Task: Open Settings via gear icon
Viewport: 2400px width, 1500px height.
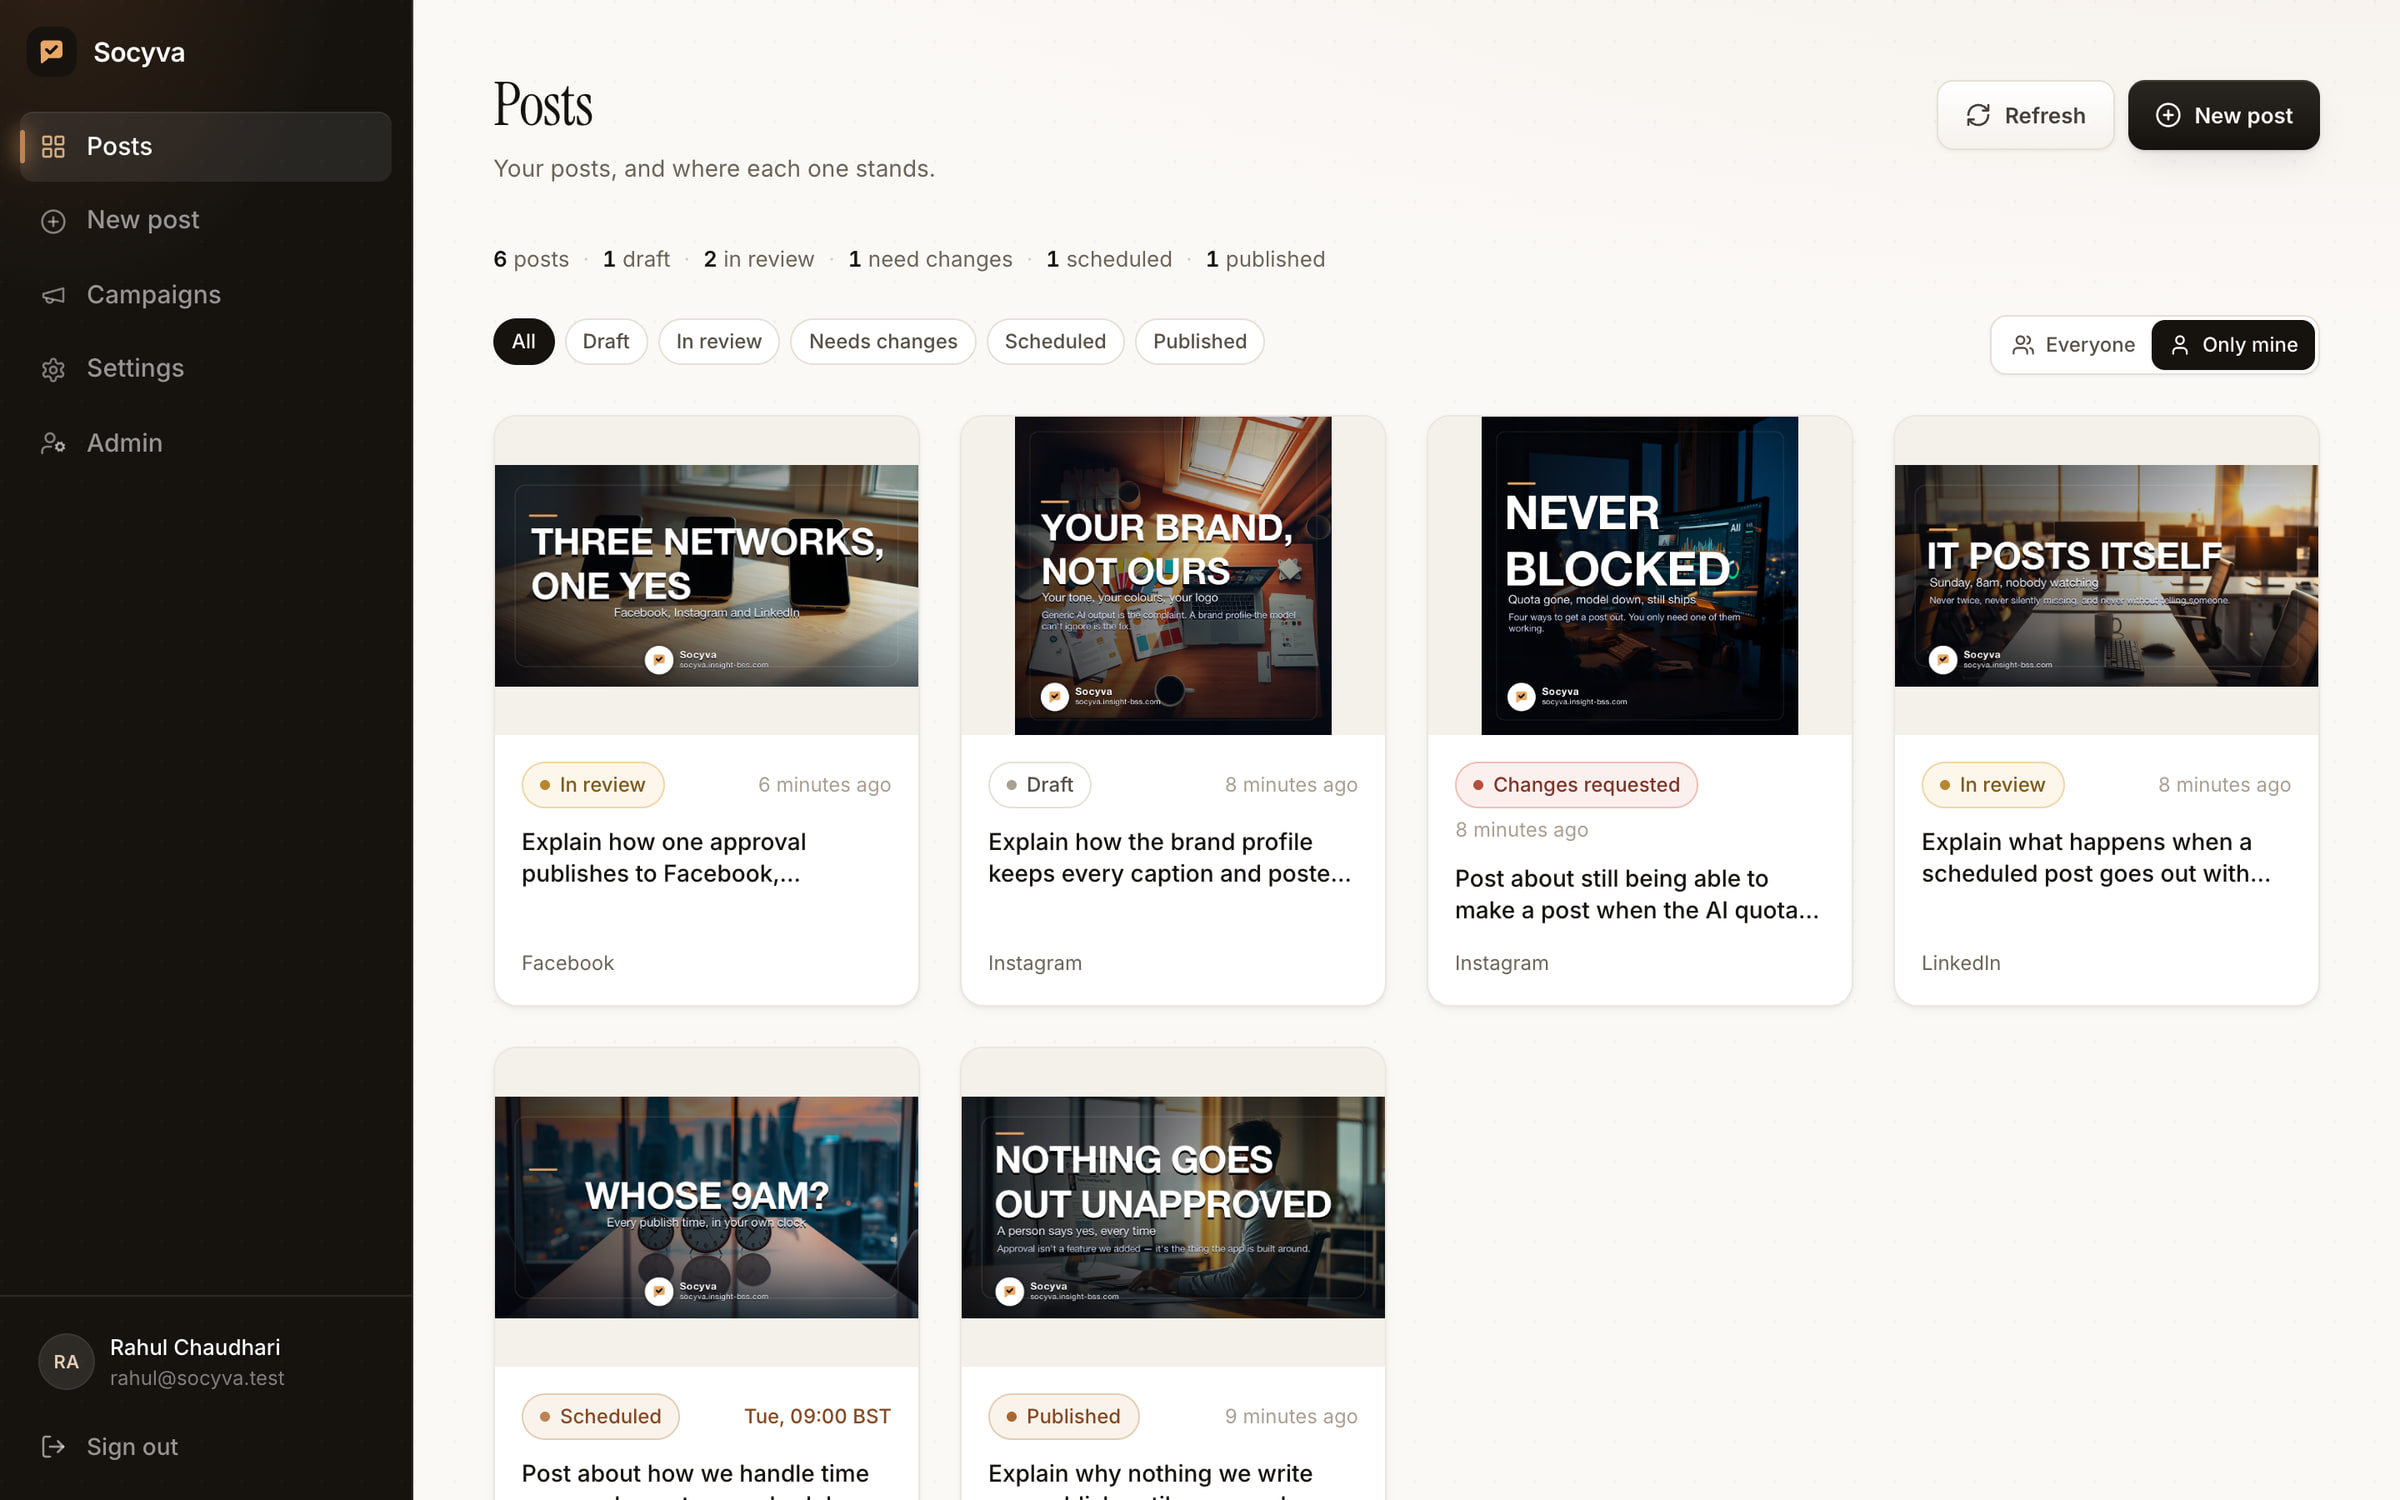Action: pos(53,369)
